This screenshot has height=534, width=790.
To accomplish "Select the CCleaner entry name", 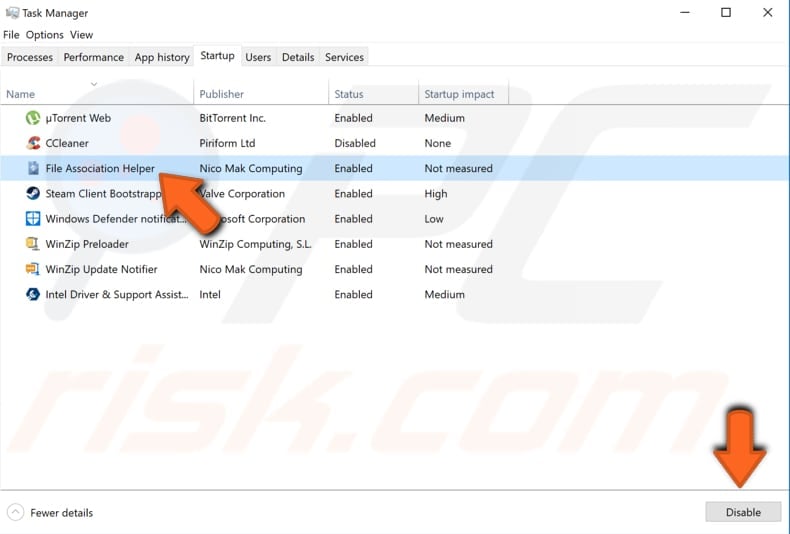I will click(x=67, y=143).
